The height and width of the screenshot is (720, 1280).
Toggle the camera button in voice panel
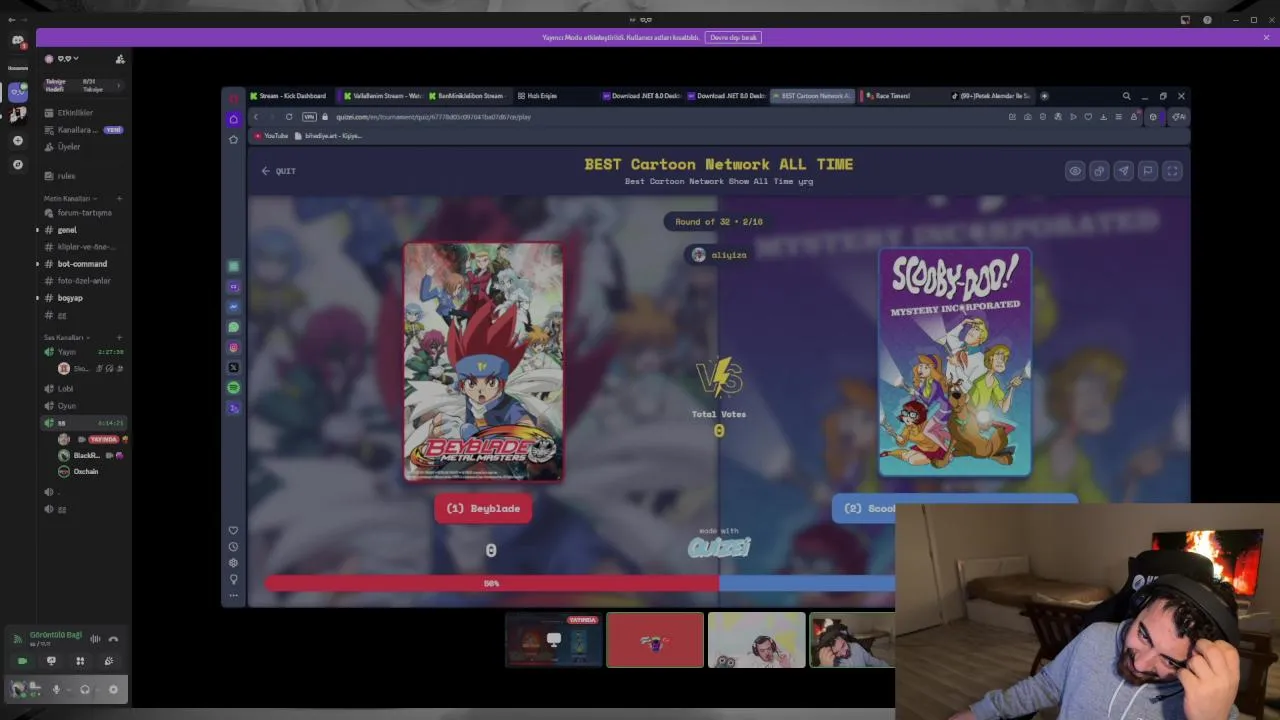22,661
